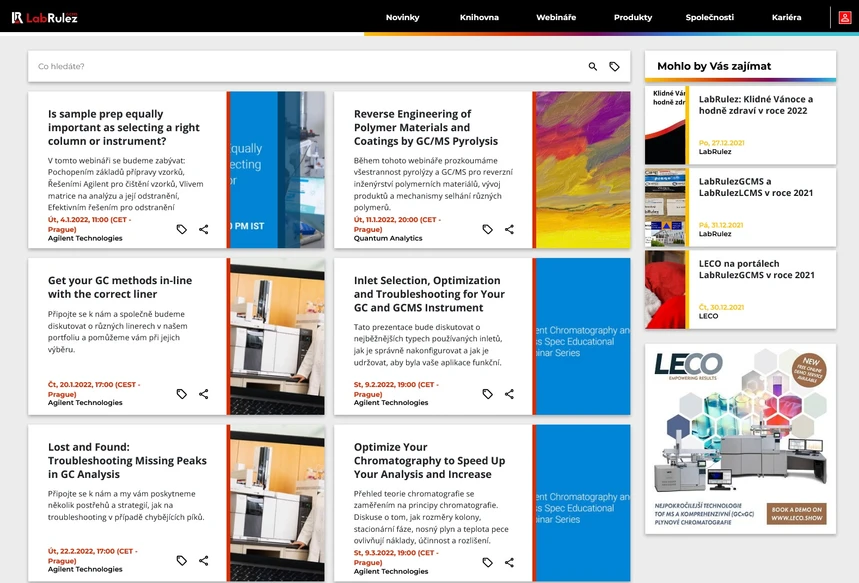Click the tag icon on the Inlet Selection webinar
The height and width of the screenshot is (583, 859).
(x=487, y=394)
